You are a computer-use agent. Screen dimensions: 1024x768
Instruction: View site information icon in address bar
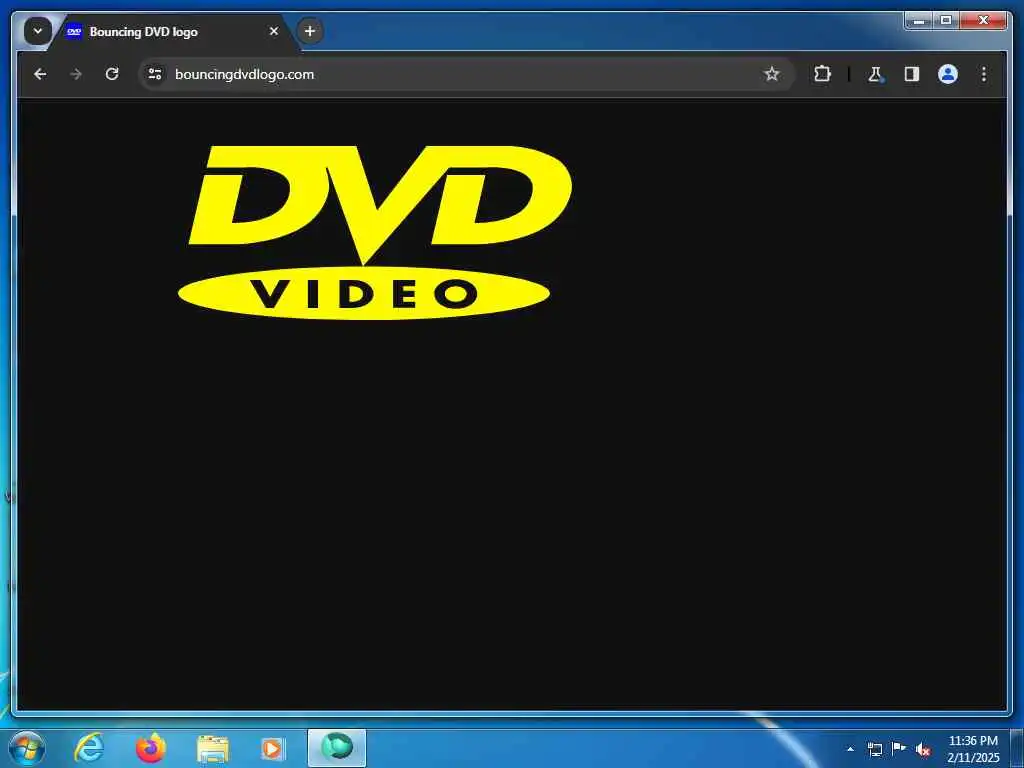[155, 74]
